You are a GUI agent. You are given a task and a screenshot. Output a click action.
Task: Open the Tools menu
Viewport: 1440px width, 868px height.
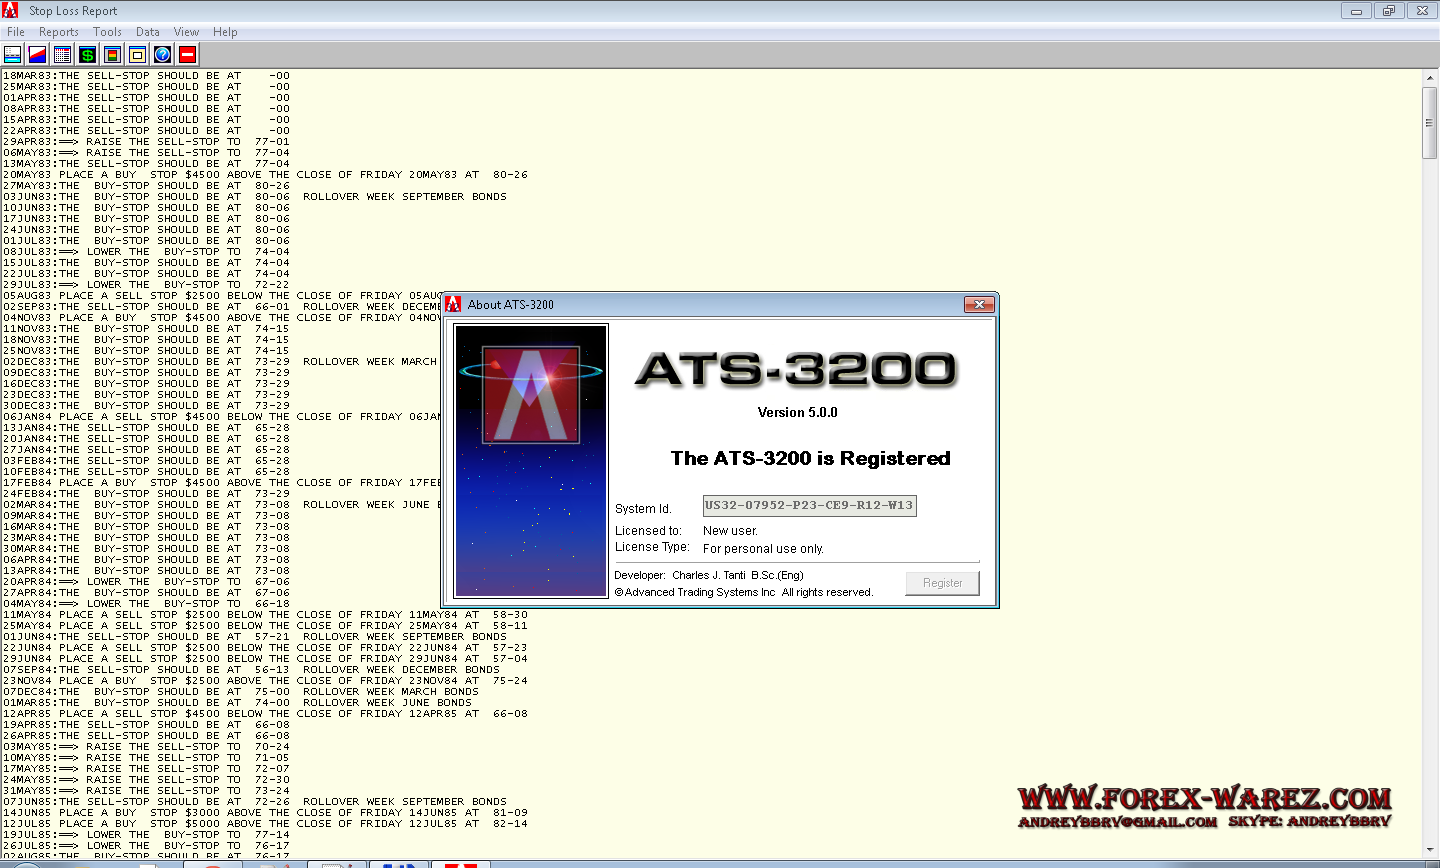107,32
